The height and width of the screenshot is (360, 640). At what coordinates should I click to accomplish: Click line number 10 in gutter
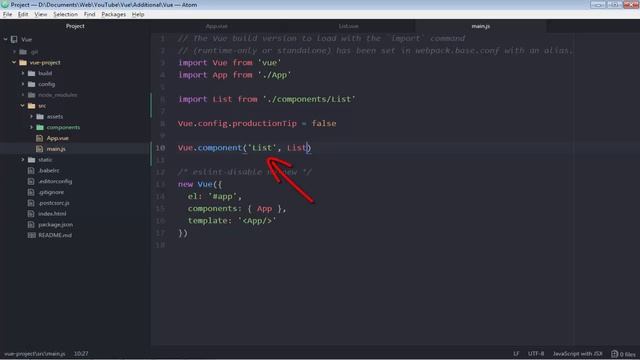coord(160,148)
